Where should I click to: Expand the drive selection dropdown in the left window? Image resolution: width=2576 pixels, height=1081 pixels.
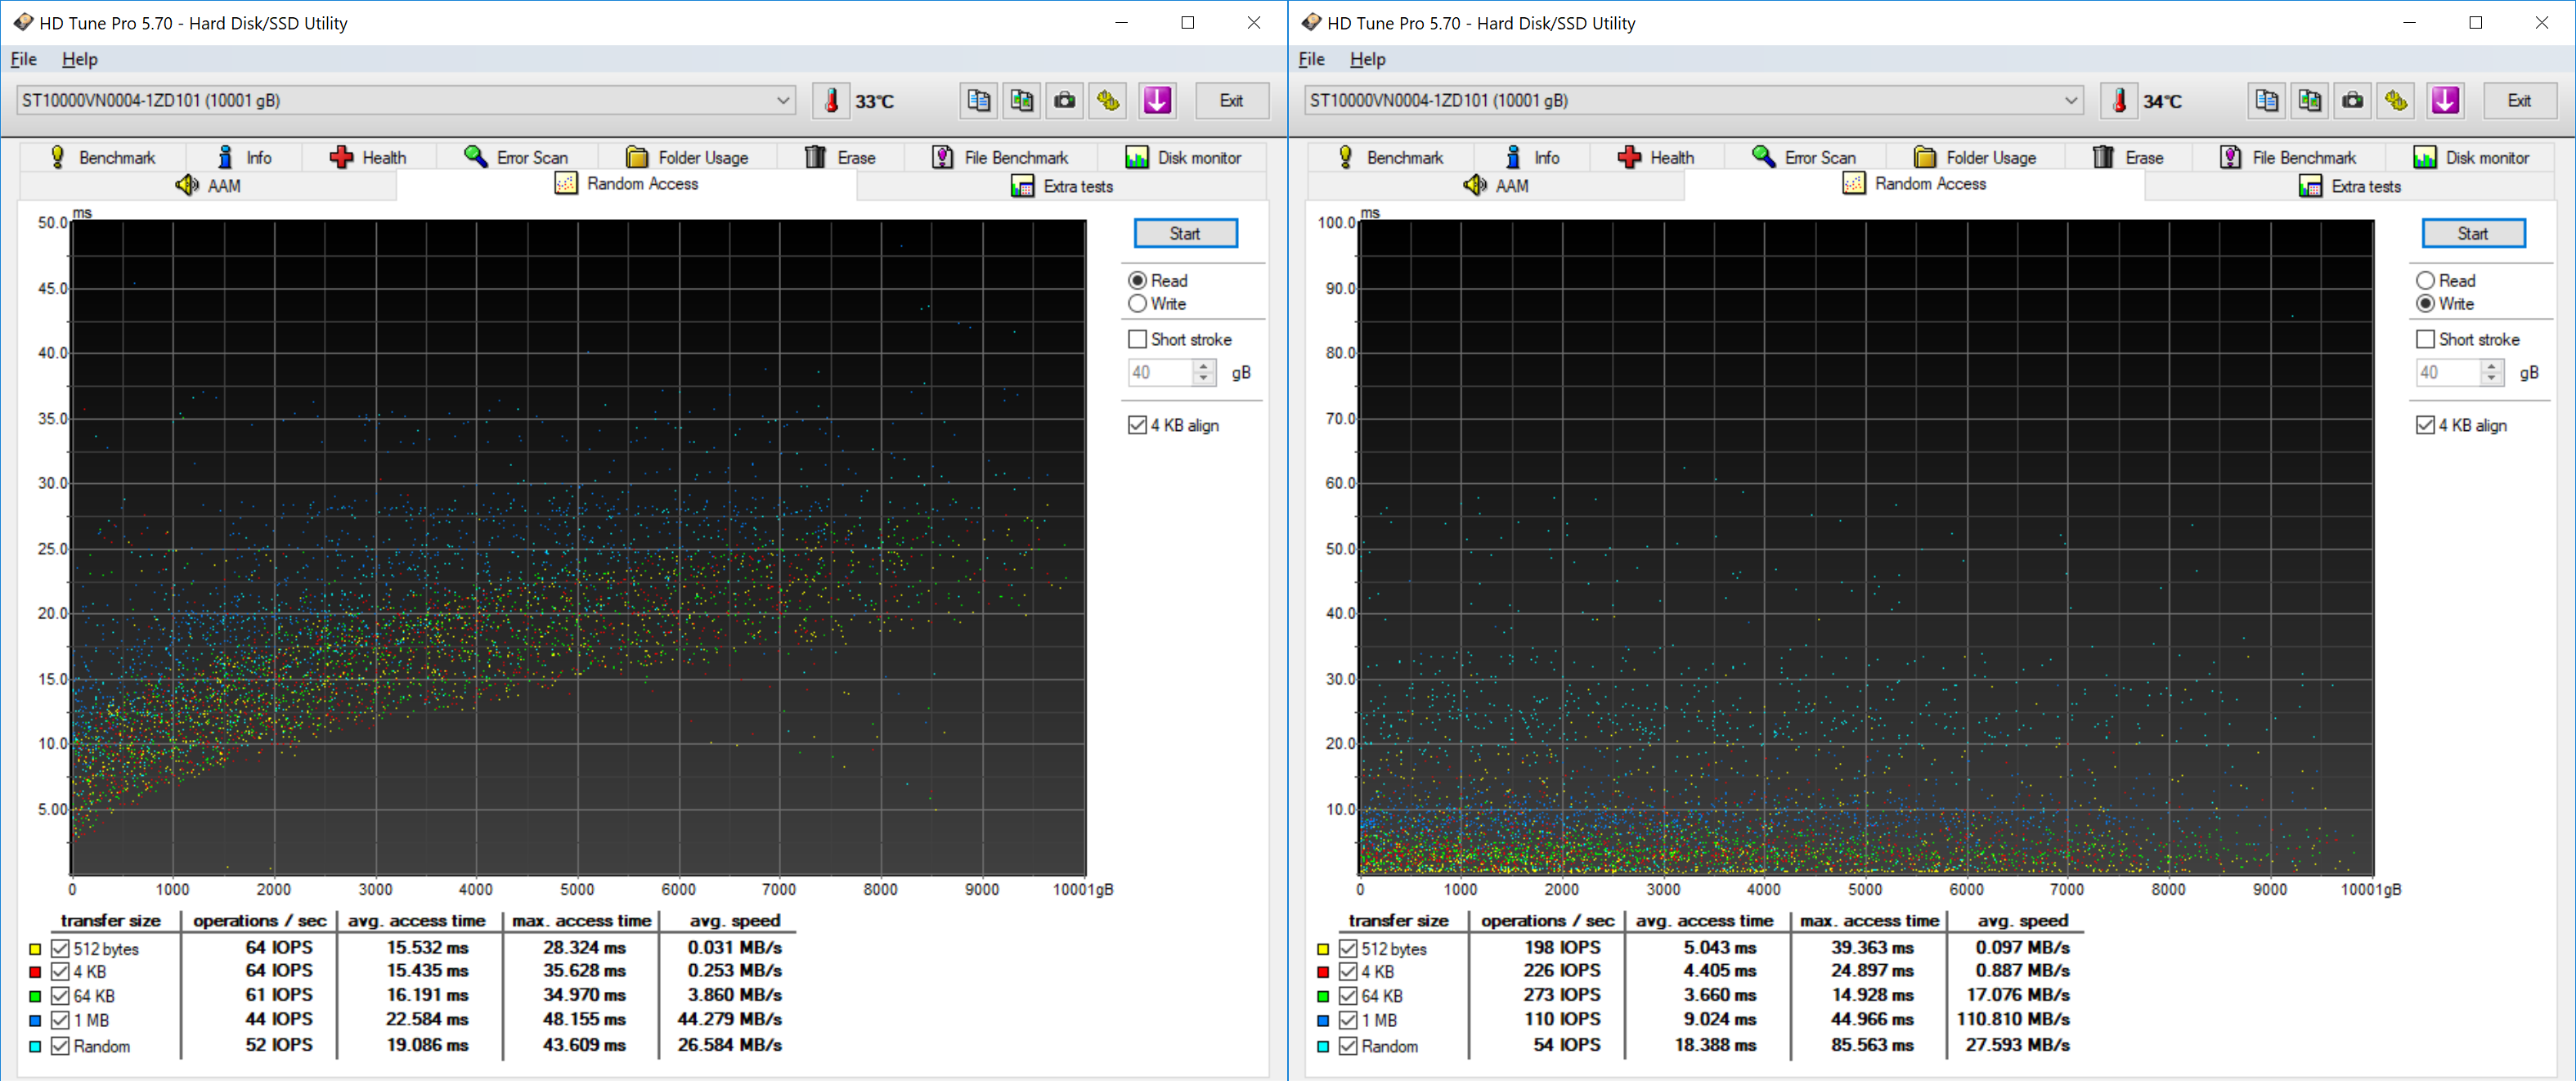pyautogui.click(x=783, y=101)
